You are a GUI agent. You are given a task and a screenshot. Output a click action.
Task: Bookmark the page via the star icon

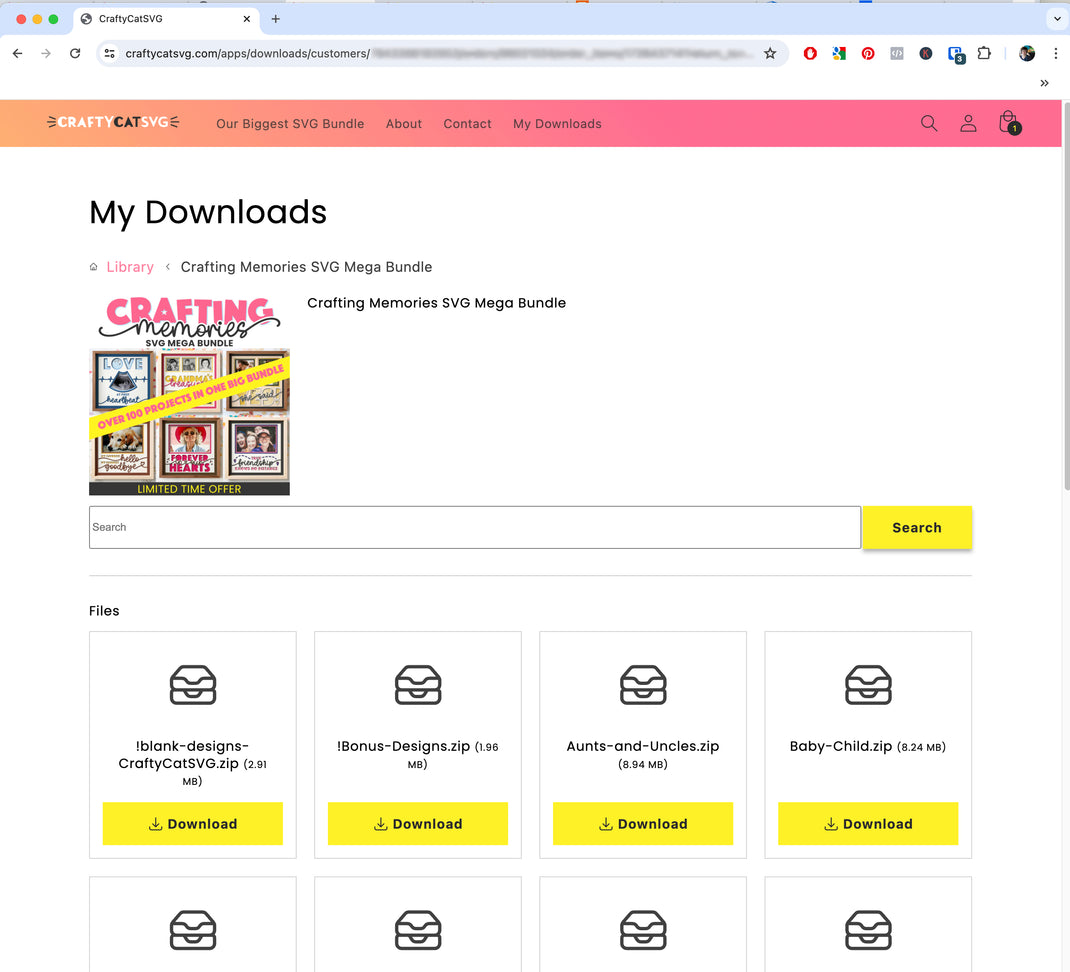770,53
